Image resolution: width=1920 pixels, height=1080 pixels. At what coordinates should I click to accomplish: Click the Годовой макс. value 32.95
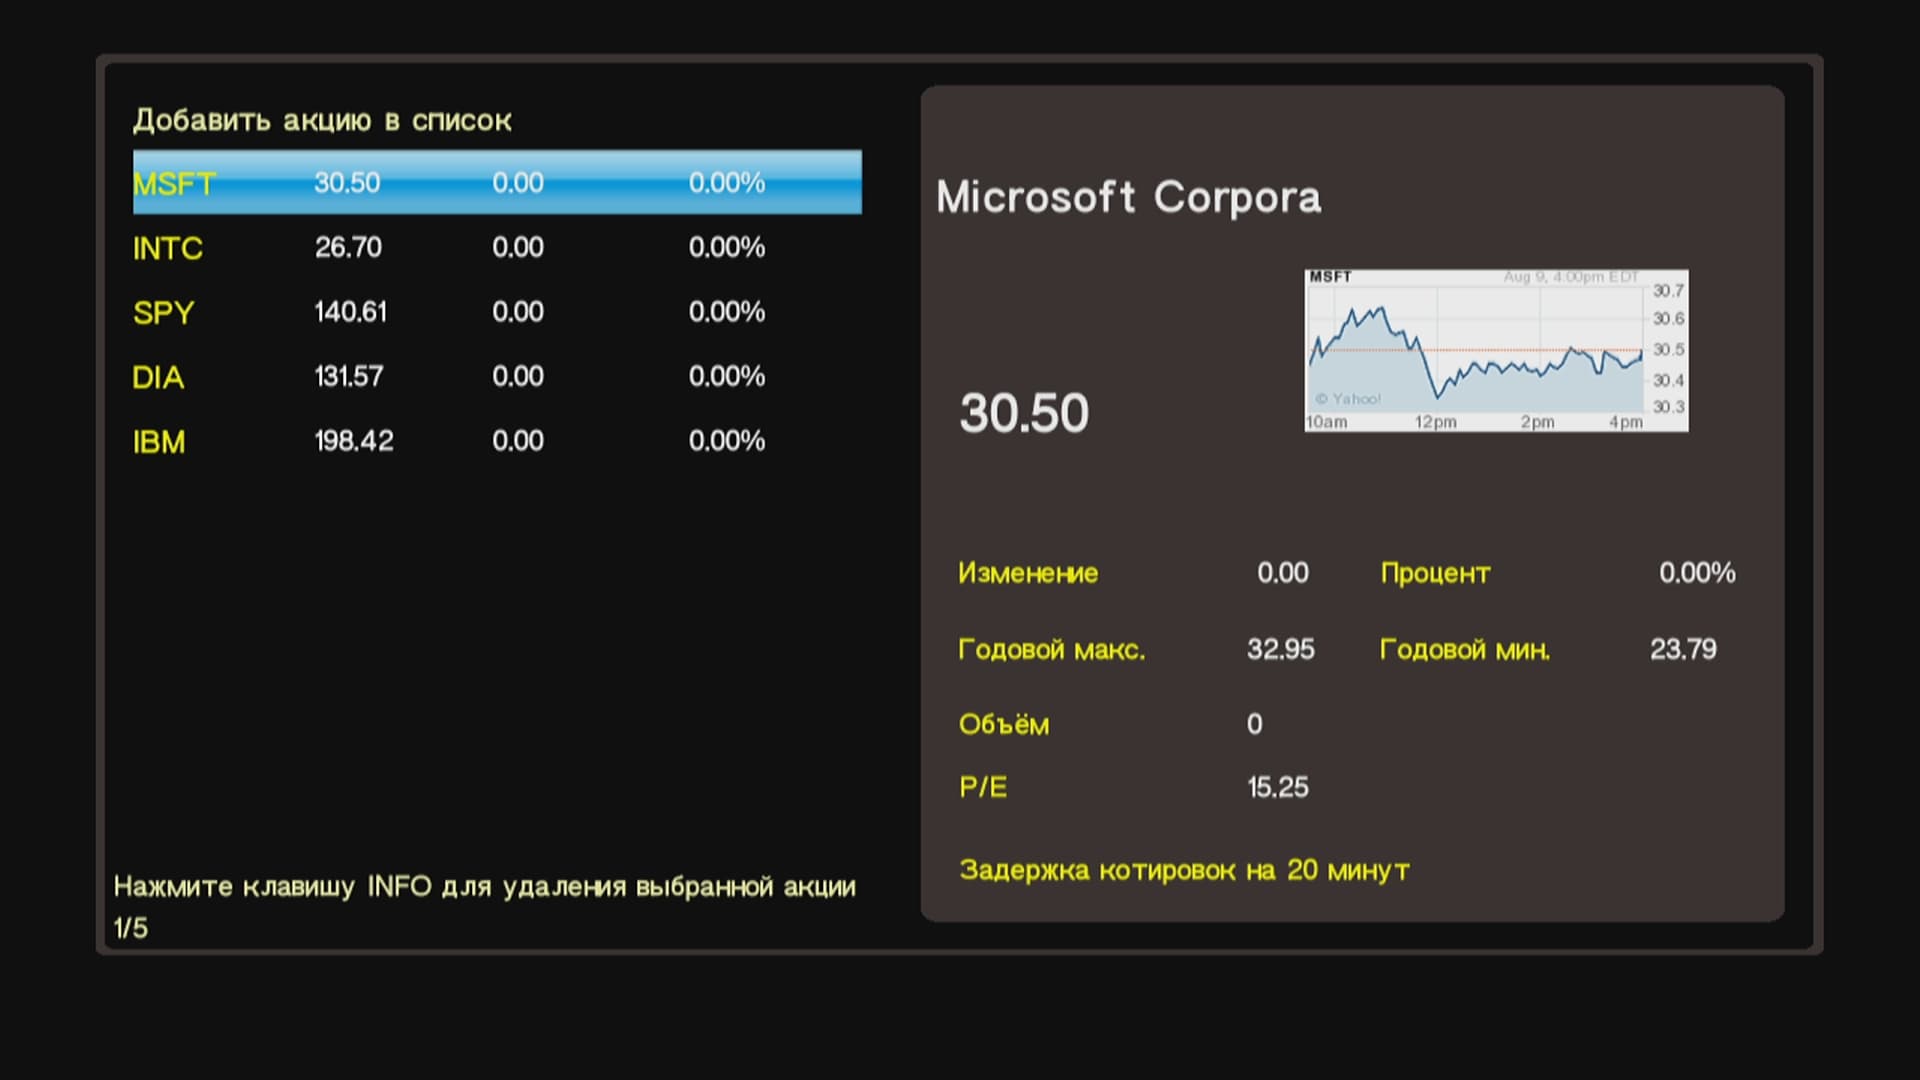coord(1280,649)
